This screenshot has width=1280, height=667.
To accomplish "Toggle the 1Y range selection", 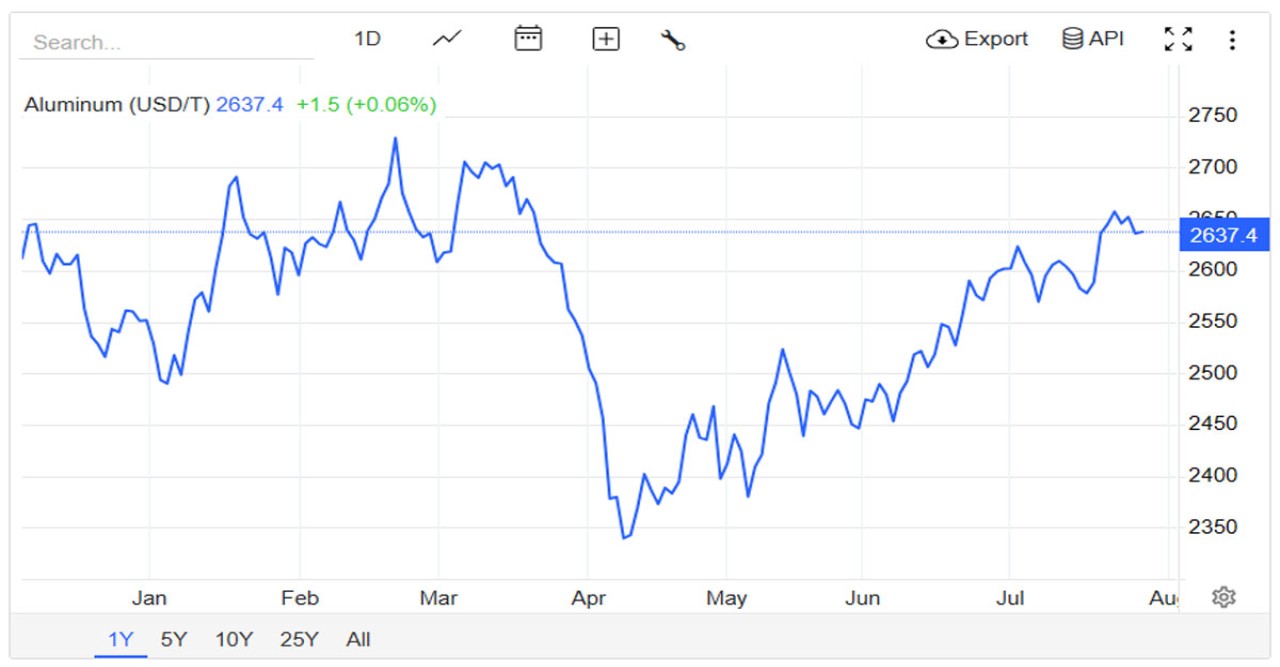I will (x=120, y=639).
